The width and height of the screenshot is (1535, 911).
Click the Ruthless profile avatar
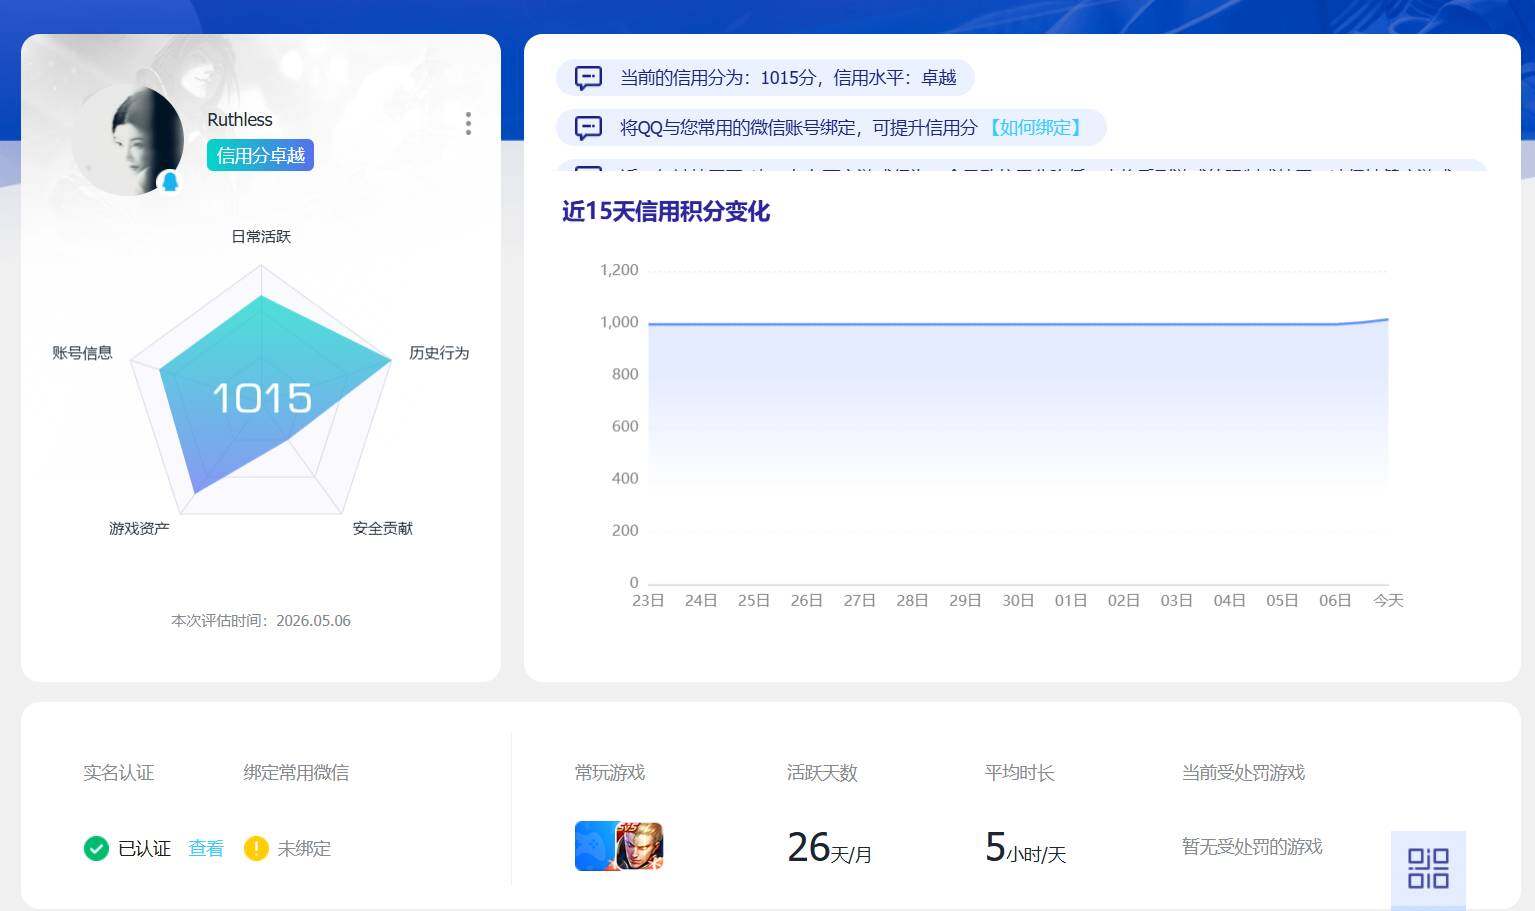point(128,140)
